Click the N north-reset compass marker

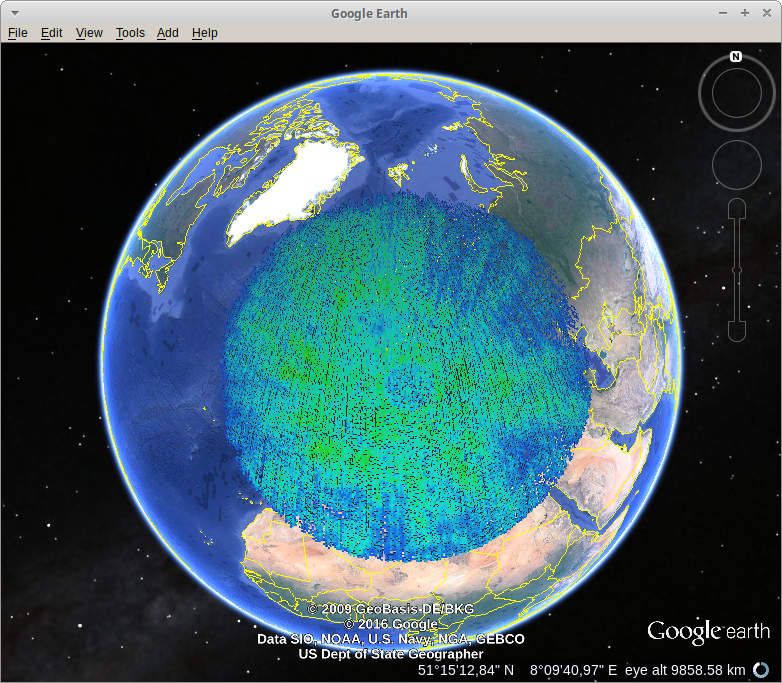click(736, 57)
